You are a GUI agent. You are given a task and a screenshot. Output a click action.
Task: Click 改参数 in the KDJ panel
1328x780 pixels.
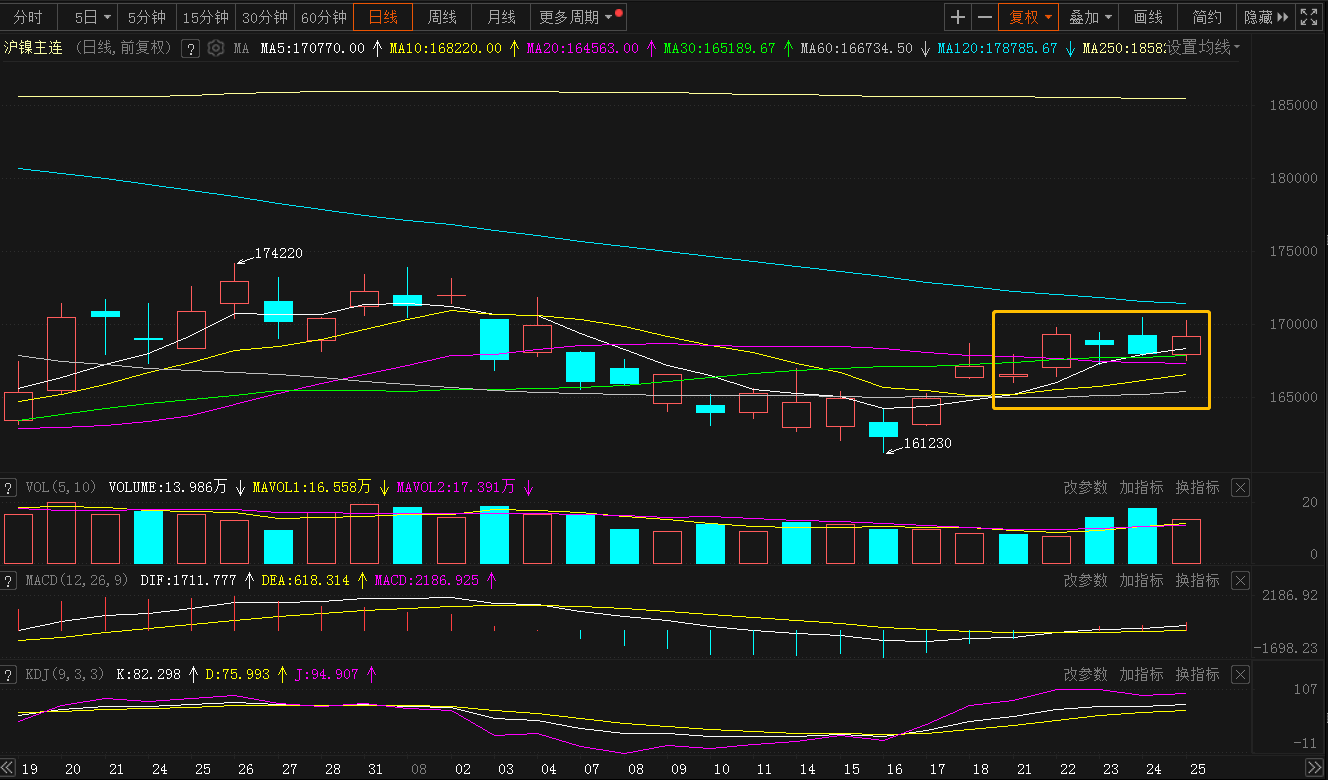coord(1085,675)
